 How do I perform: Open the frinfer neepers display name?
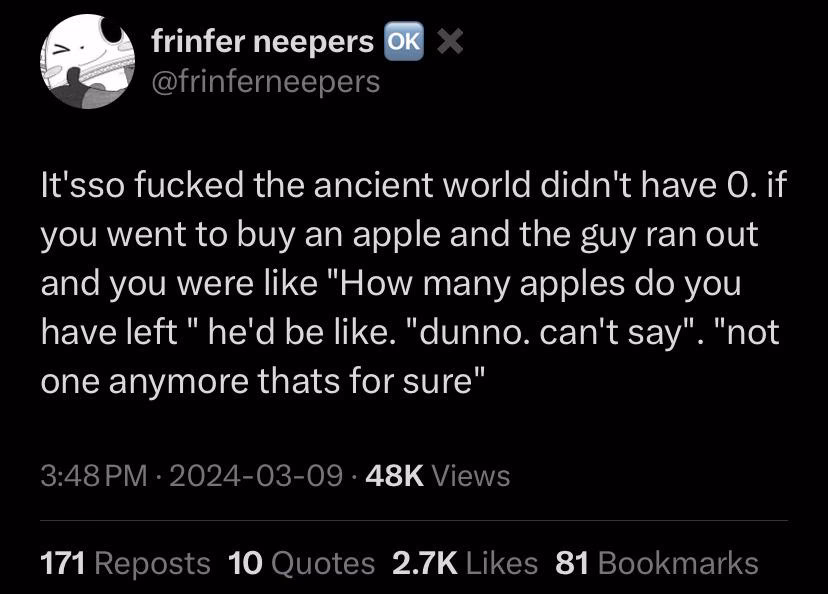point(262,42)
